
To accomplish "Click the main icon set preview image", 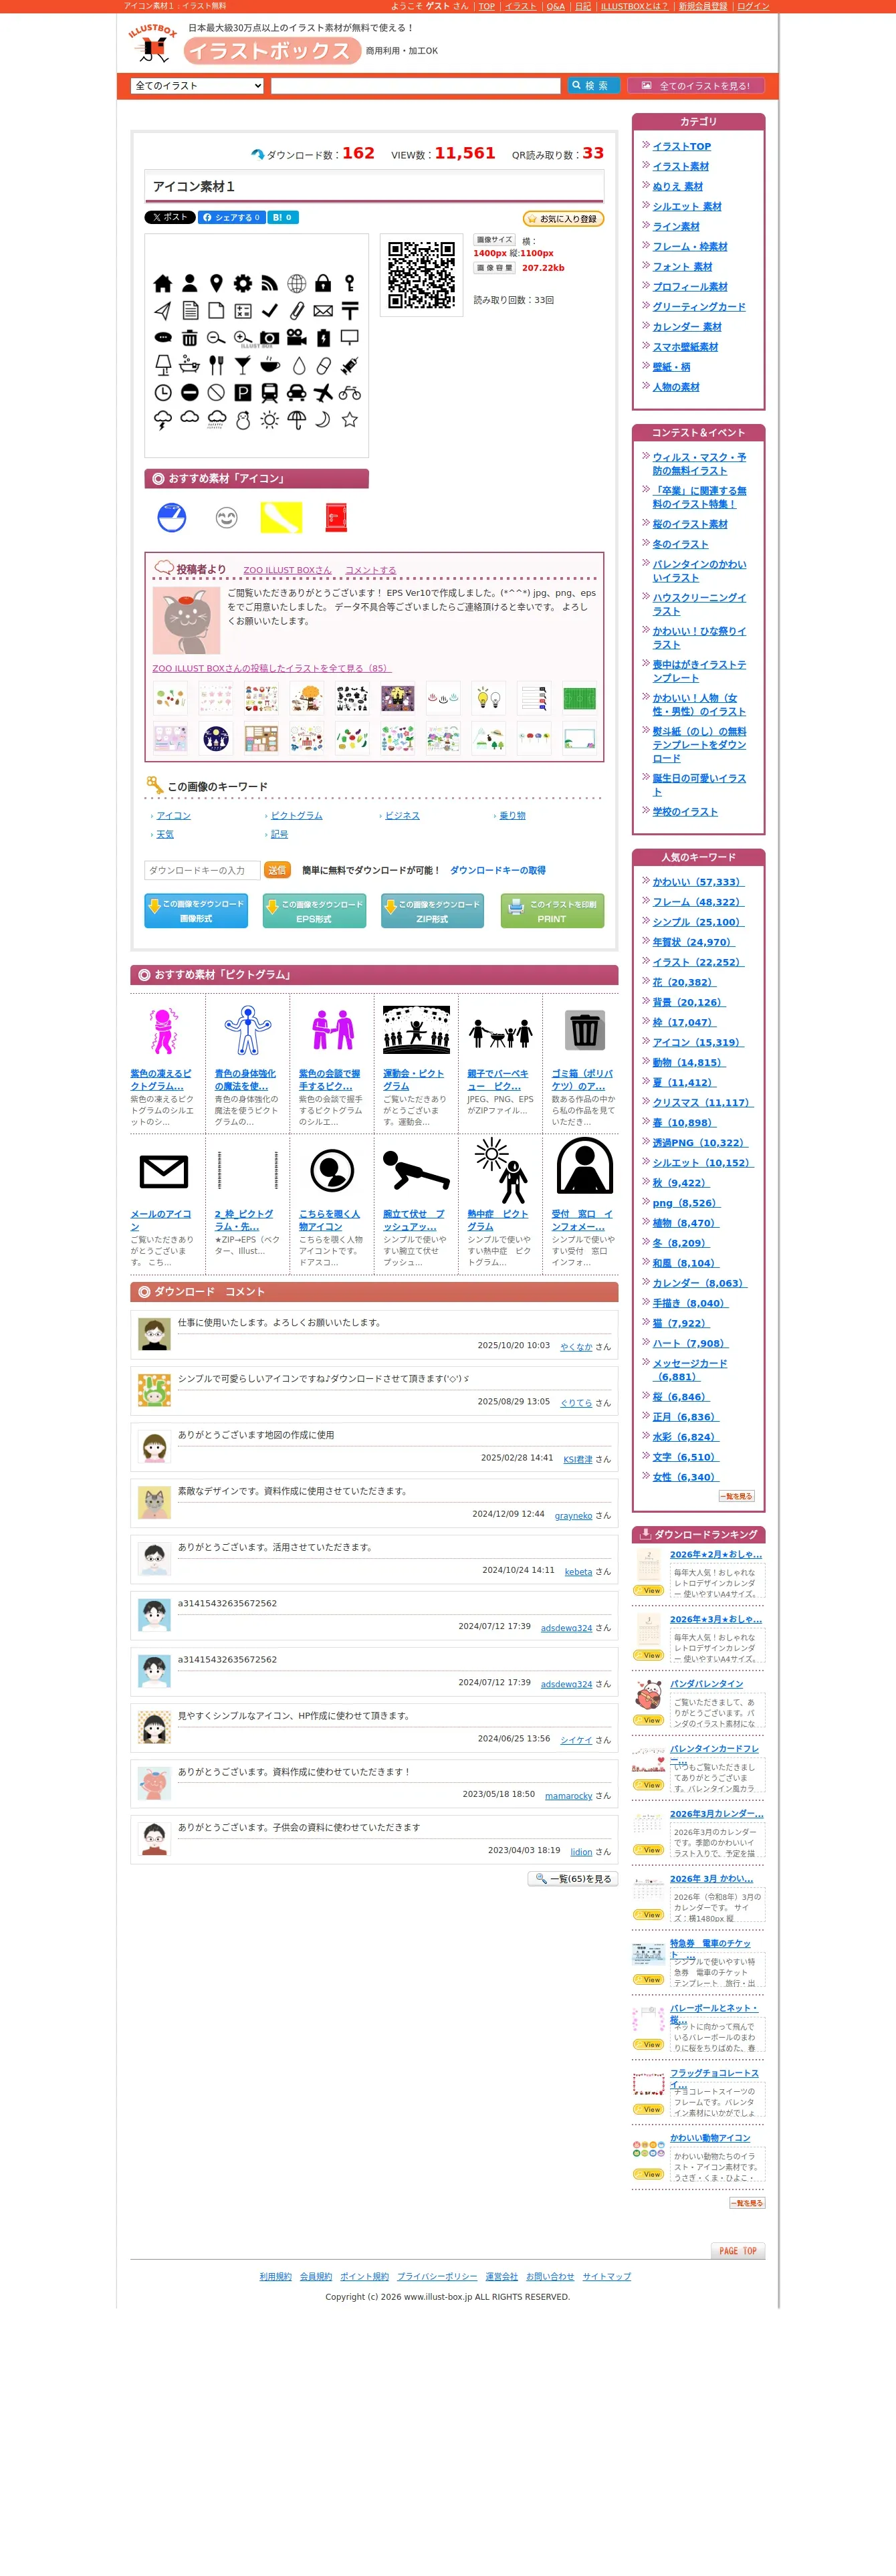I will coord(256,346).
